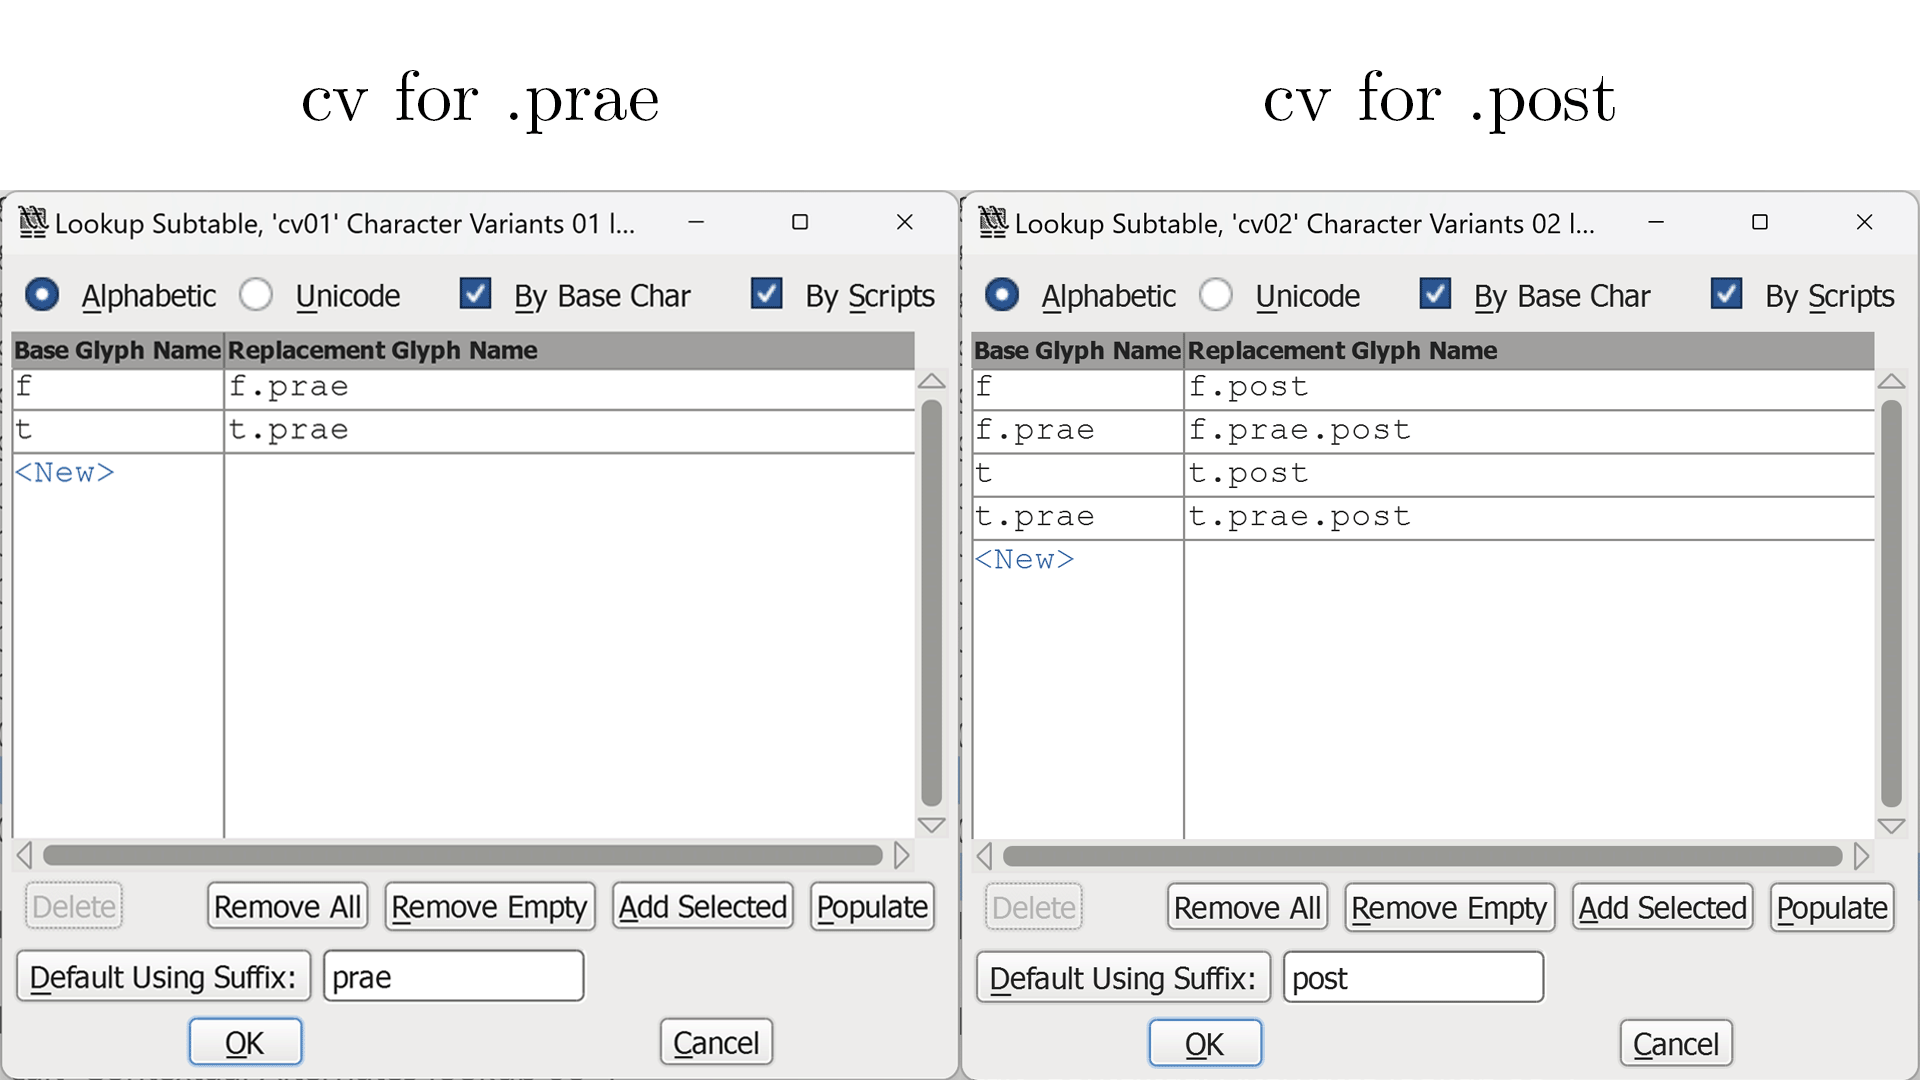
Task: Click left scroll arrow in cv01 window
Action: pyautogui.click(x=25, y=855)
